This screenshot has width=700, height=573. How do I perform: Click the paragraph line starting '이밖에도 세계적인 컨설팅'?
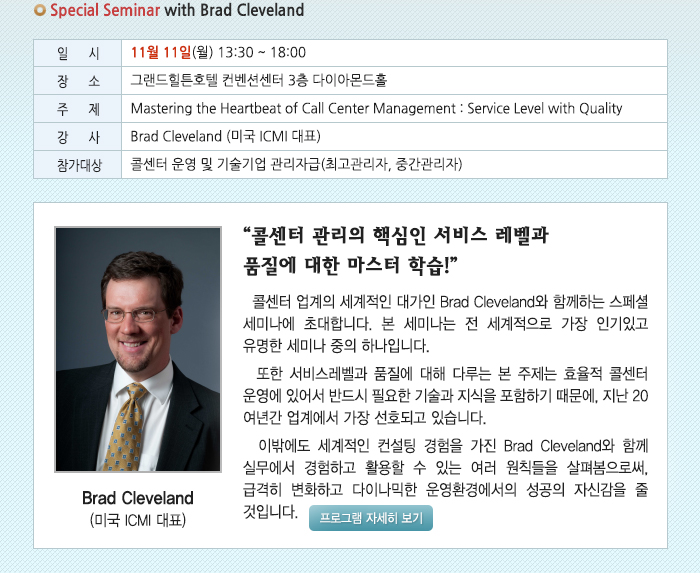pyautogui.click(x=453, y=446)
